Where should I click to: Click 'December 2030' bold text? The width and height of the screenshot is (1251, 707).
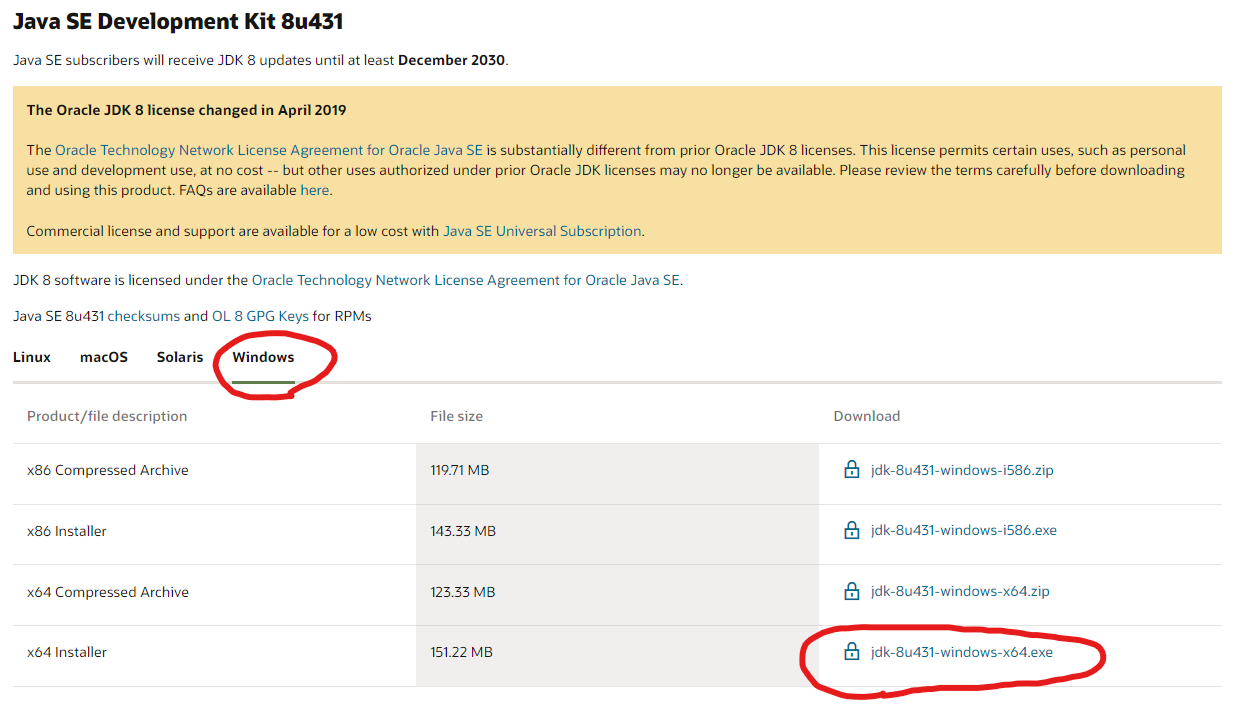coord(451,60)
